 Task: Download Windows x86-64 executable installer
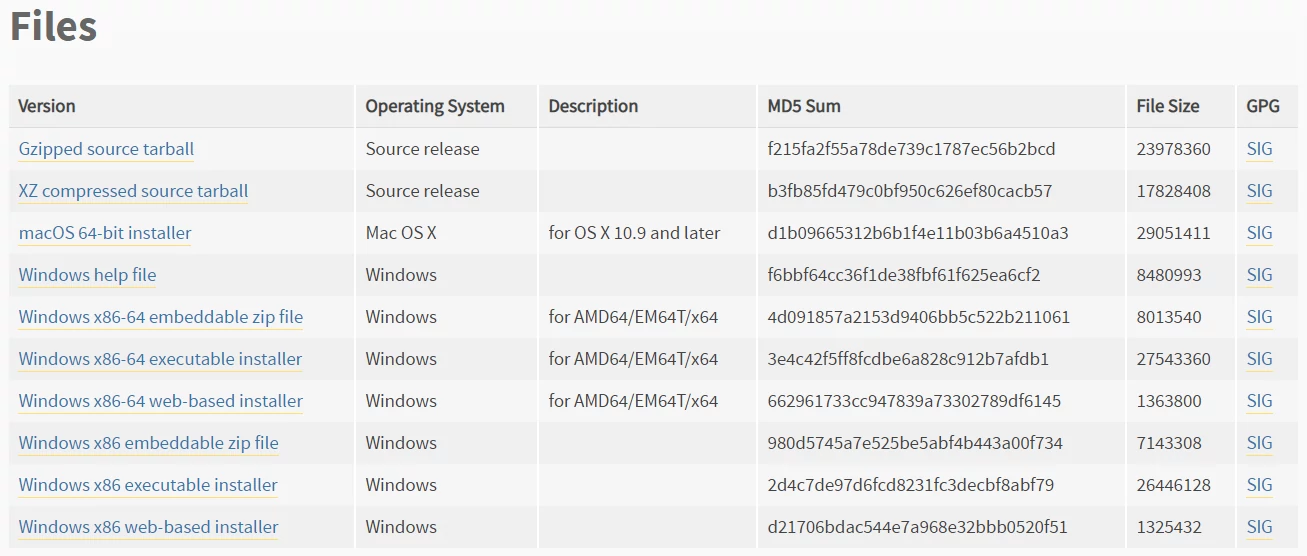(x=160, y=359)
